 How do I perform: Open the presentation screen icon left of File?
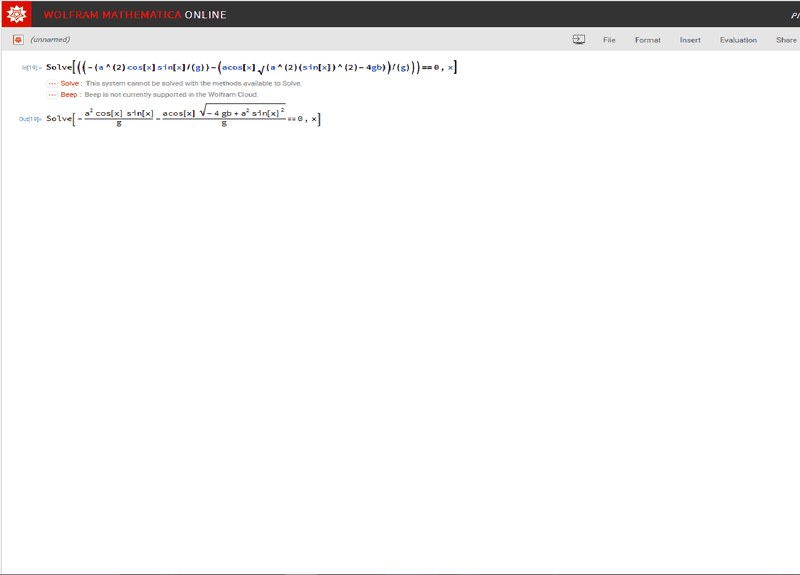tap(579, 40)
